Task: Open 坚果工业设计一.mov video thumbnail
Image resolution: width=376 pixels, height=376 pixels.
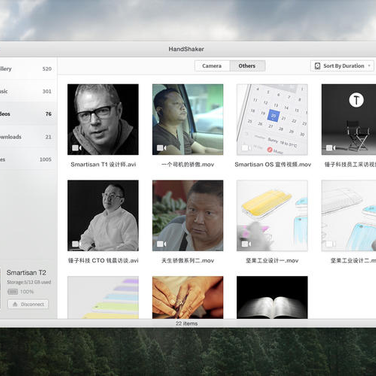Action: [272, 216]
